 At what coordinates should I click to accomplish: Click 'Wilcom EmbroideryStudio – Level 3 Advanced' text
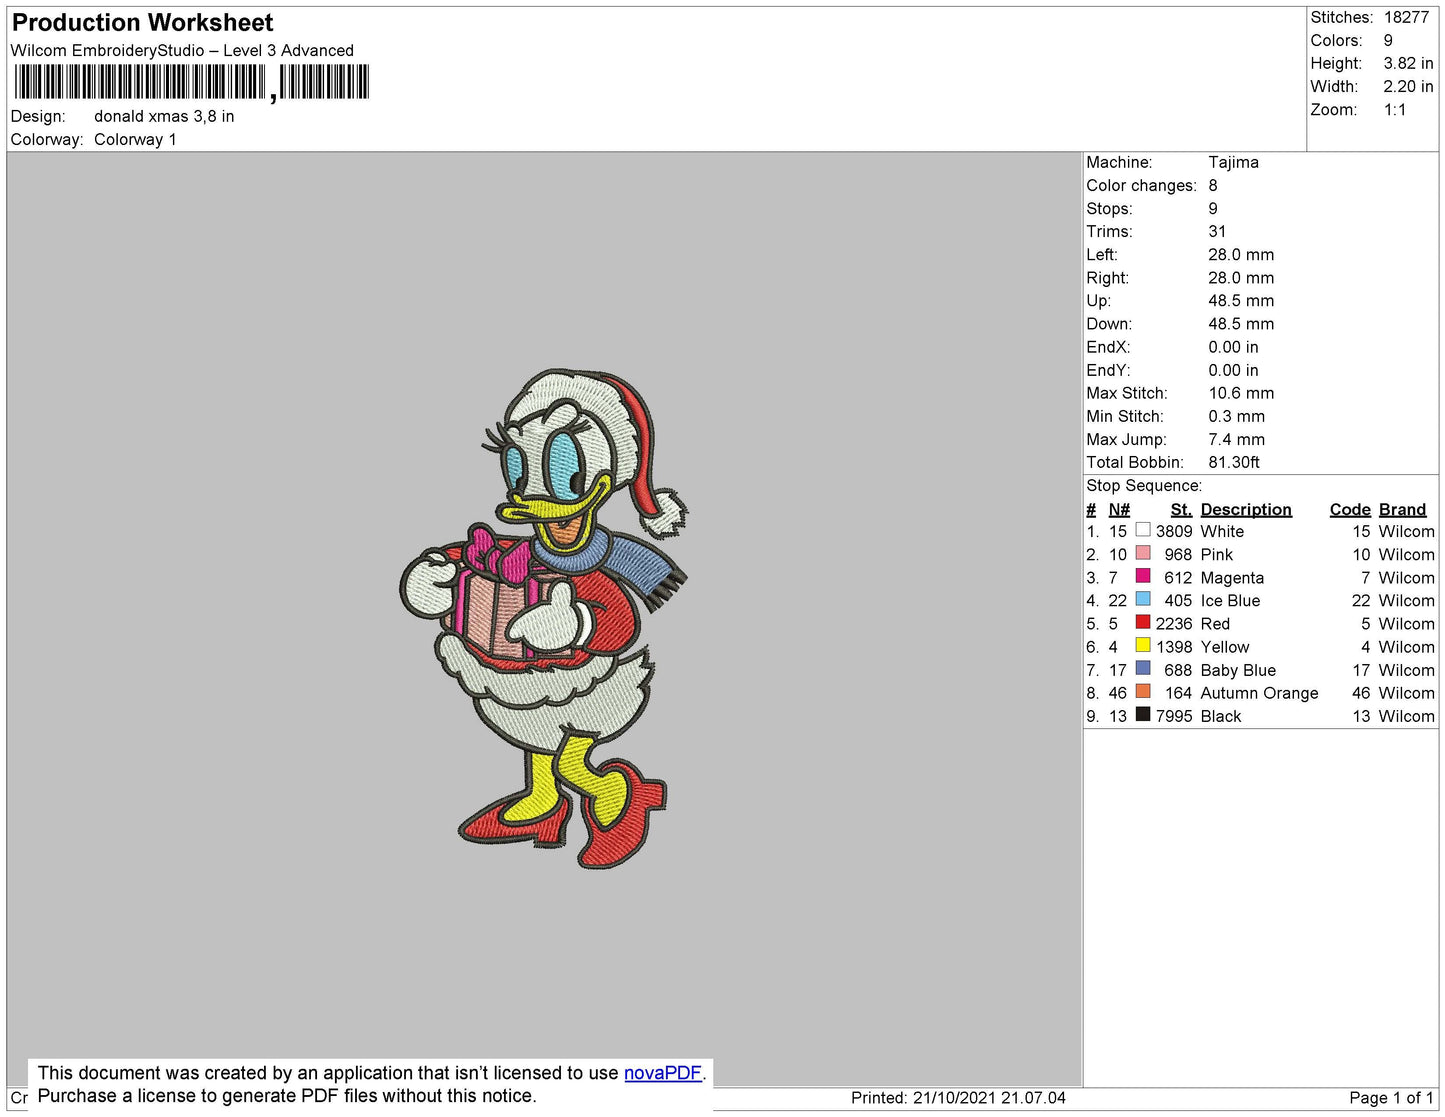click(182, 51)
